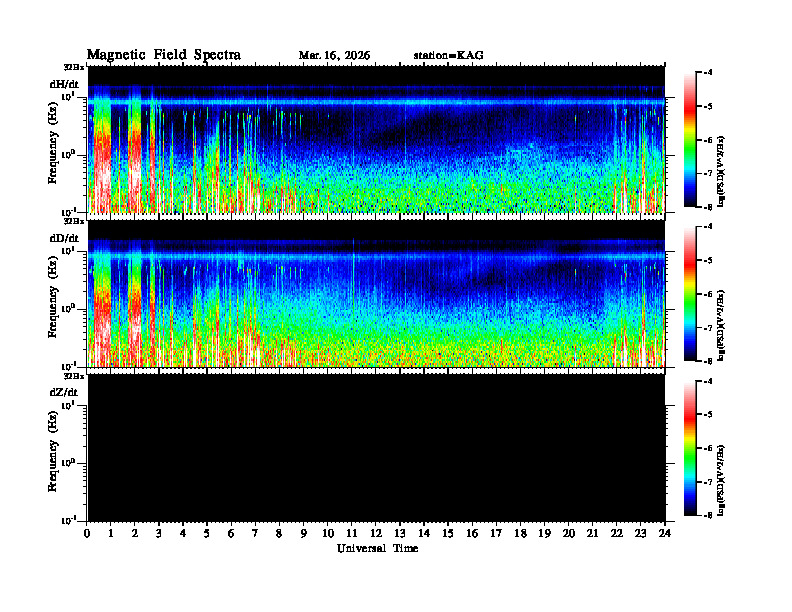Screen dimensions: 792x612
Task: Click hour "8" on the time axis
Action: [279, 534]
